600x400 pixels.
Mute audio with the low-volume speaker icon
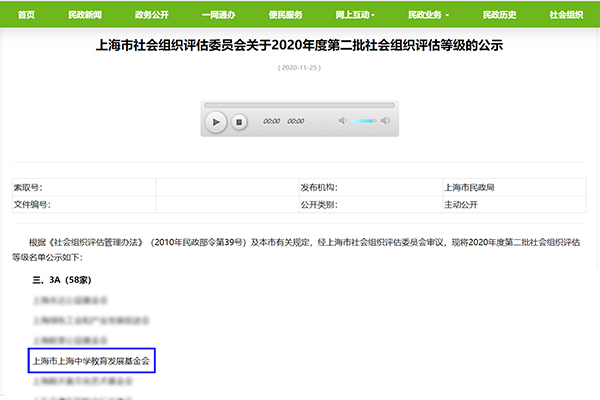tap(342, 121)
